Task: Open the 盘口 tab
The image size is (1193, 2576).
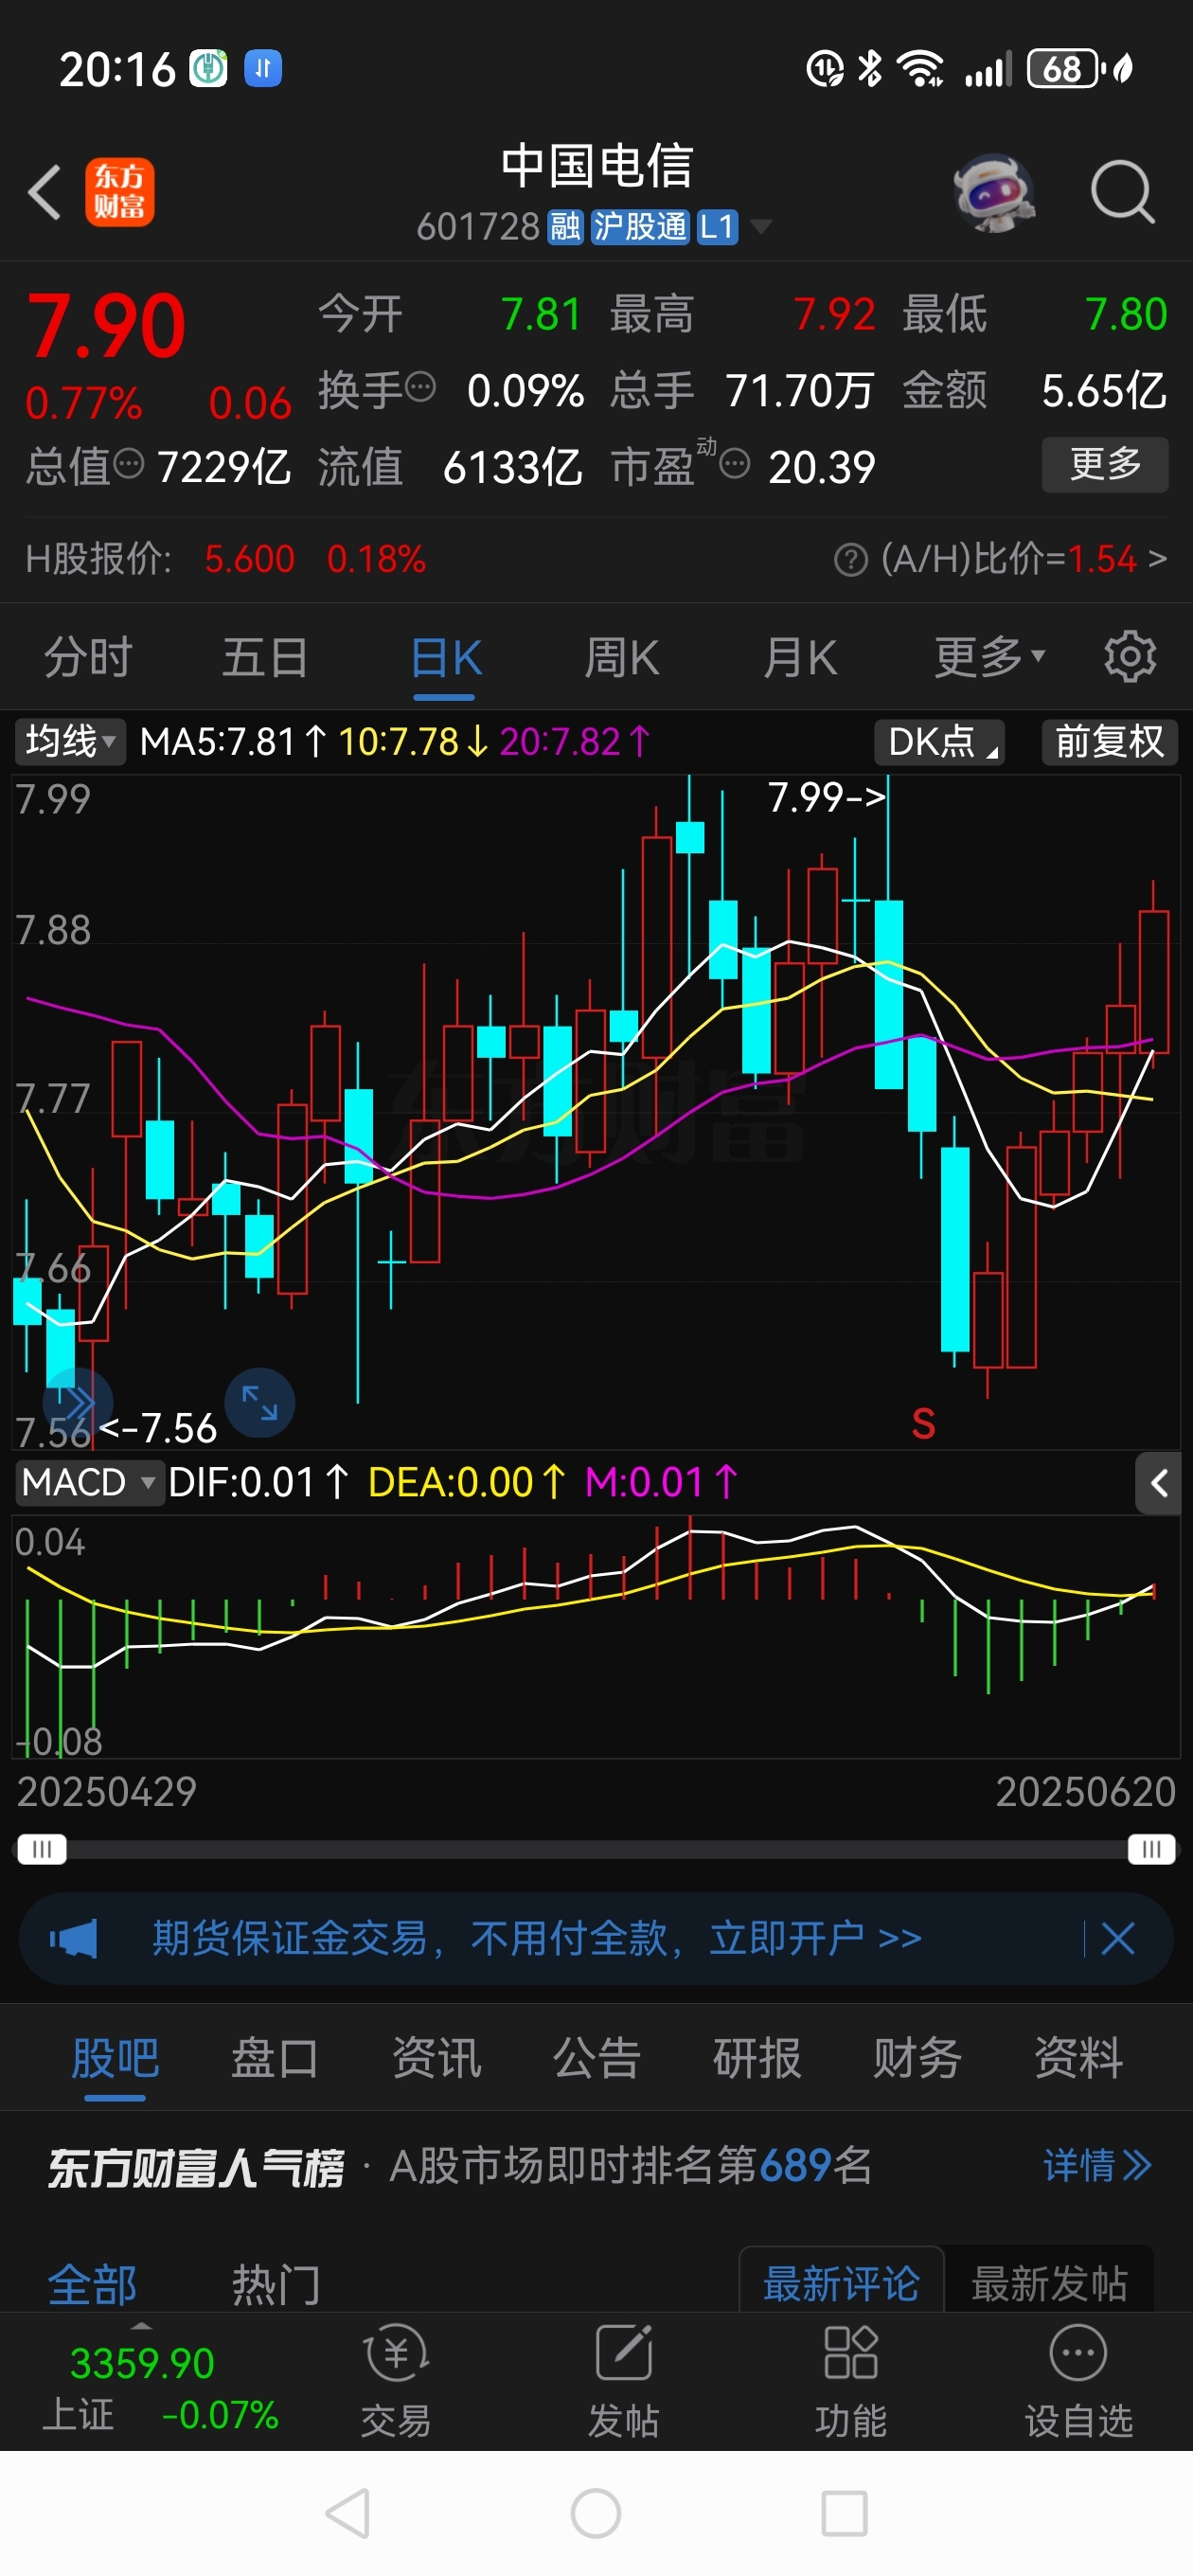Action: 275,2059
